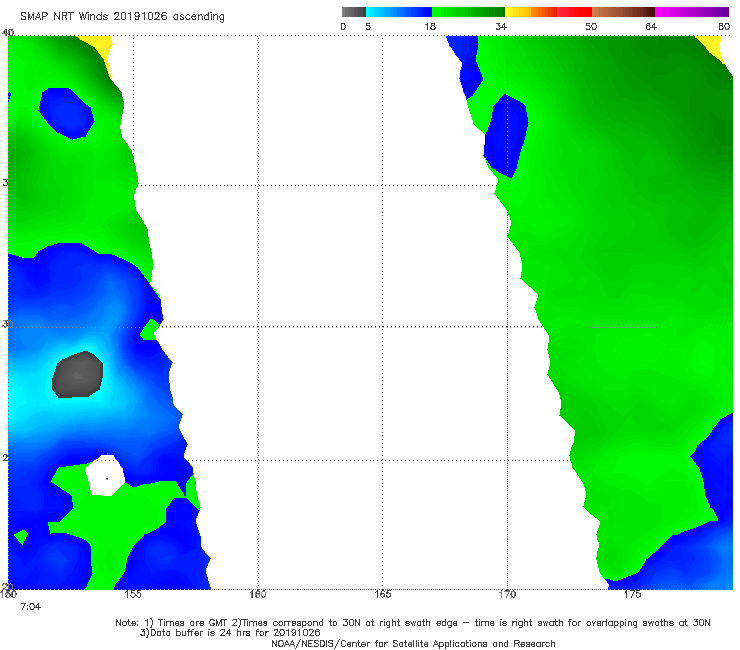Click the longitude label '175'
Screen dimensions: 740x650
tap(632, 594)
